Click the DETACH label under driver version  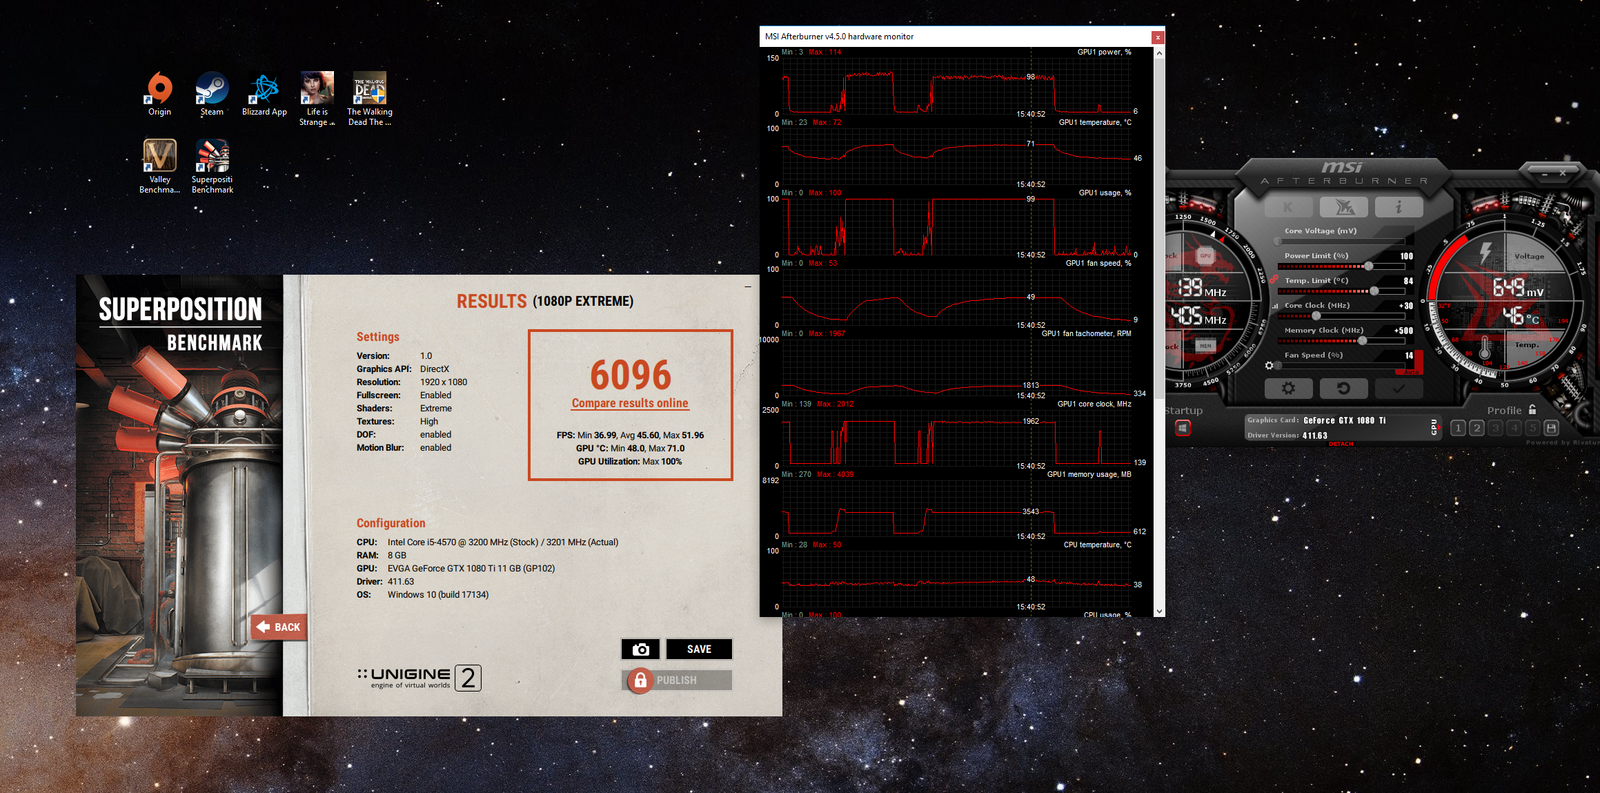pos(1341,443)
